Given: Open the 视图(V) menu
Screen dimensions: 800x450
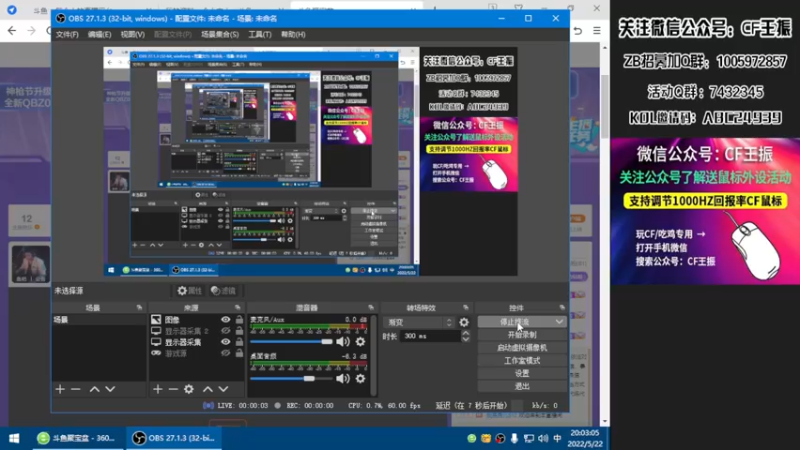Looking at the screenshot, I should 133,35.
